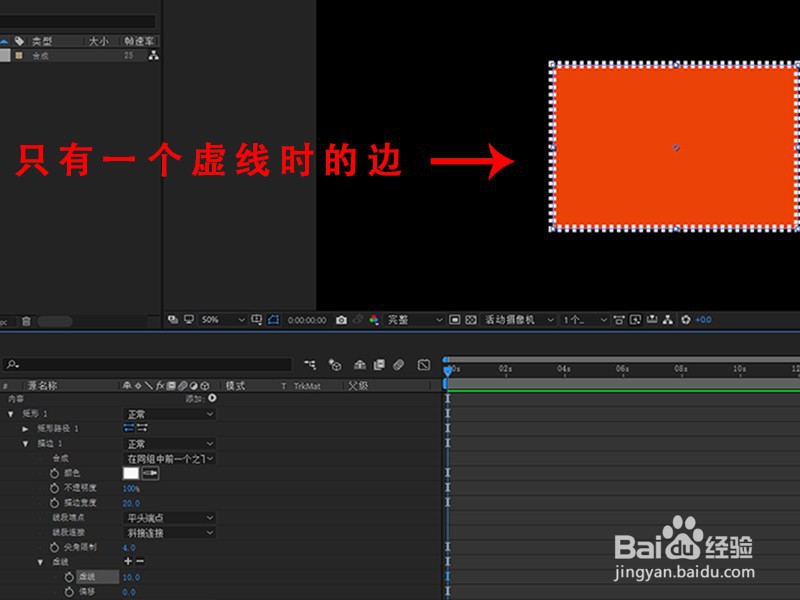Viewport: 800px width, 600px height.
Task: Toggle the motion blur enable icon
Action: coord(399,364)
